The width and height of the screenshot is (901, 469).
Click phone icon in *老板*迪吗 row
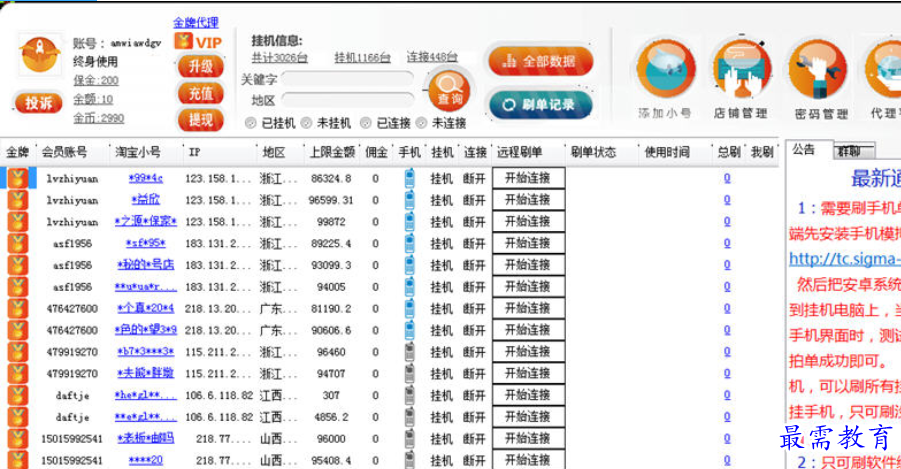pos(410,439)
